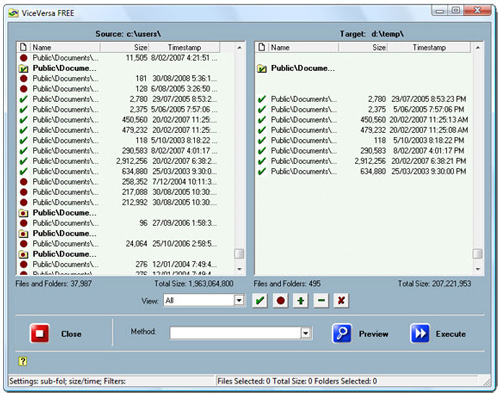
Task: Click the Timestamp column header in Target pane
Action: point(429,47)
